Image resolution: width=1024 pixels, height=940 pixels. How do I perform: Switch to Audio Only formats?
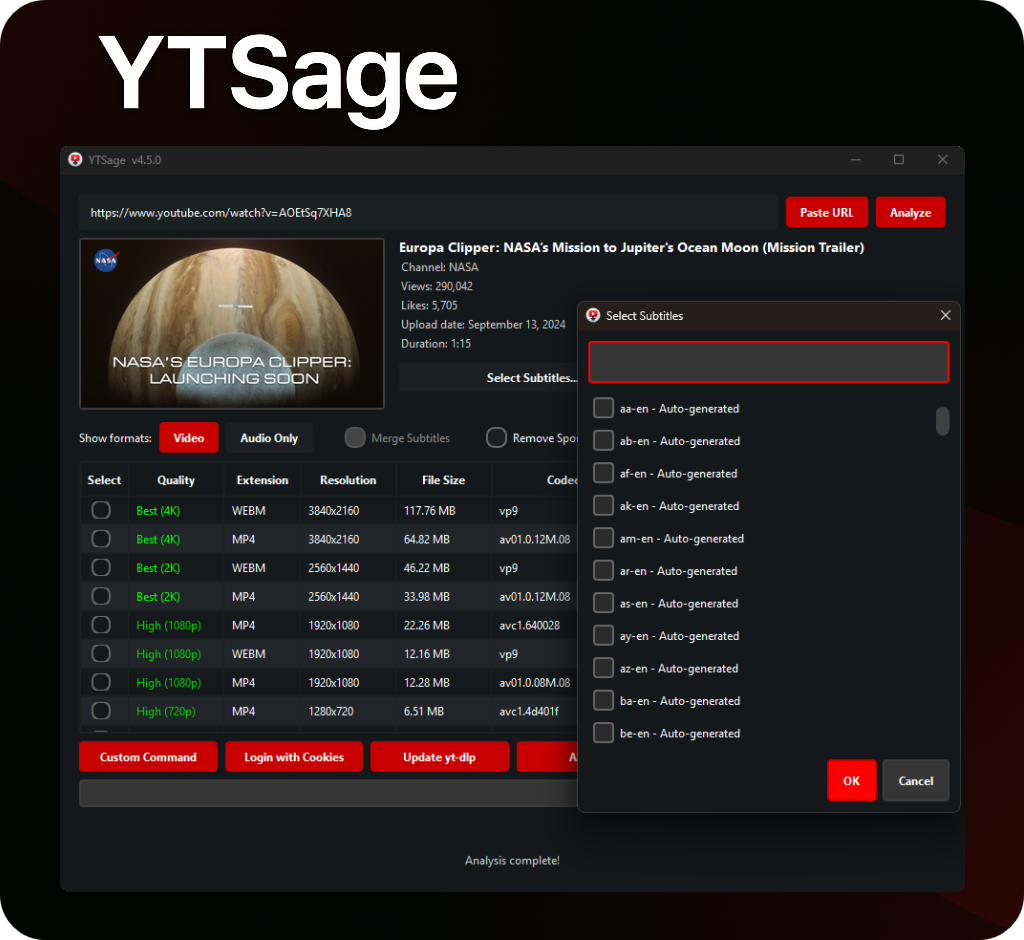(x=269, y=438)
